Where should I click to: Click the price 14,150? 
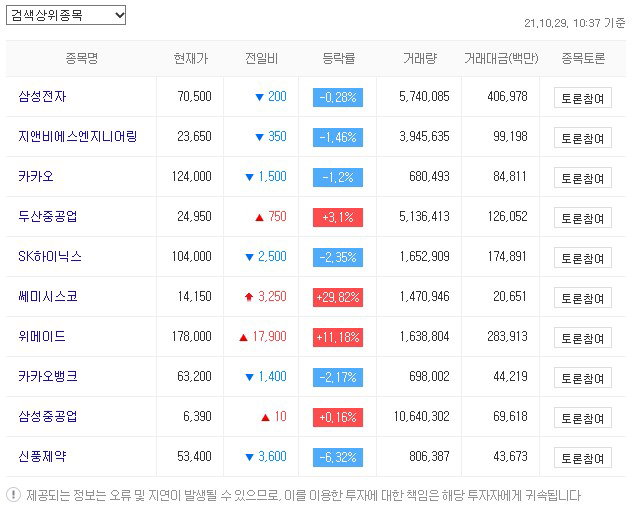coord(194,297)
